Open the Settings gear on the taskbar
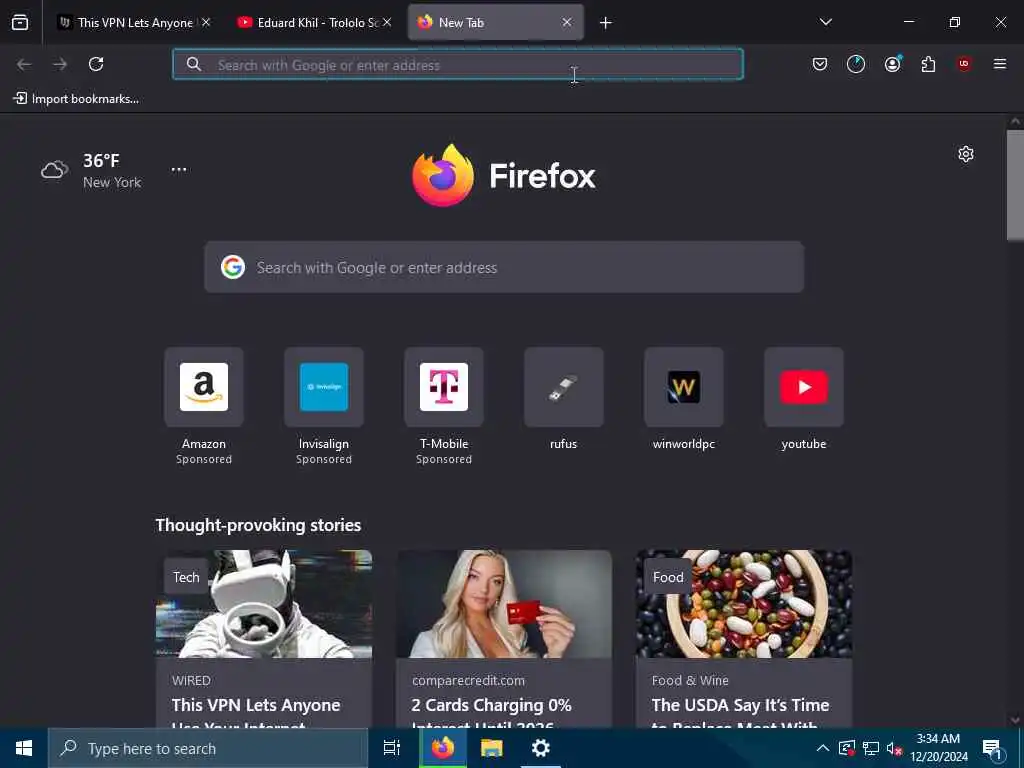This screenshot has width=1024, height=768. [541, 748]
